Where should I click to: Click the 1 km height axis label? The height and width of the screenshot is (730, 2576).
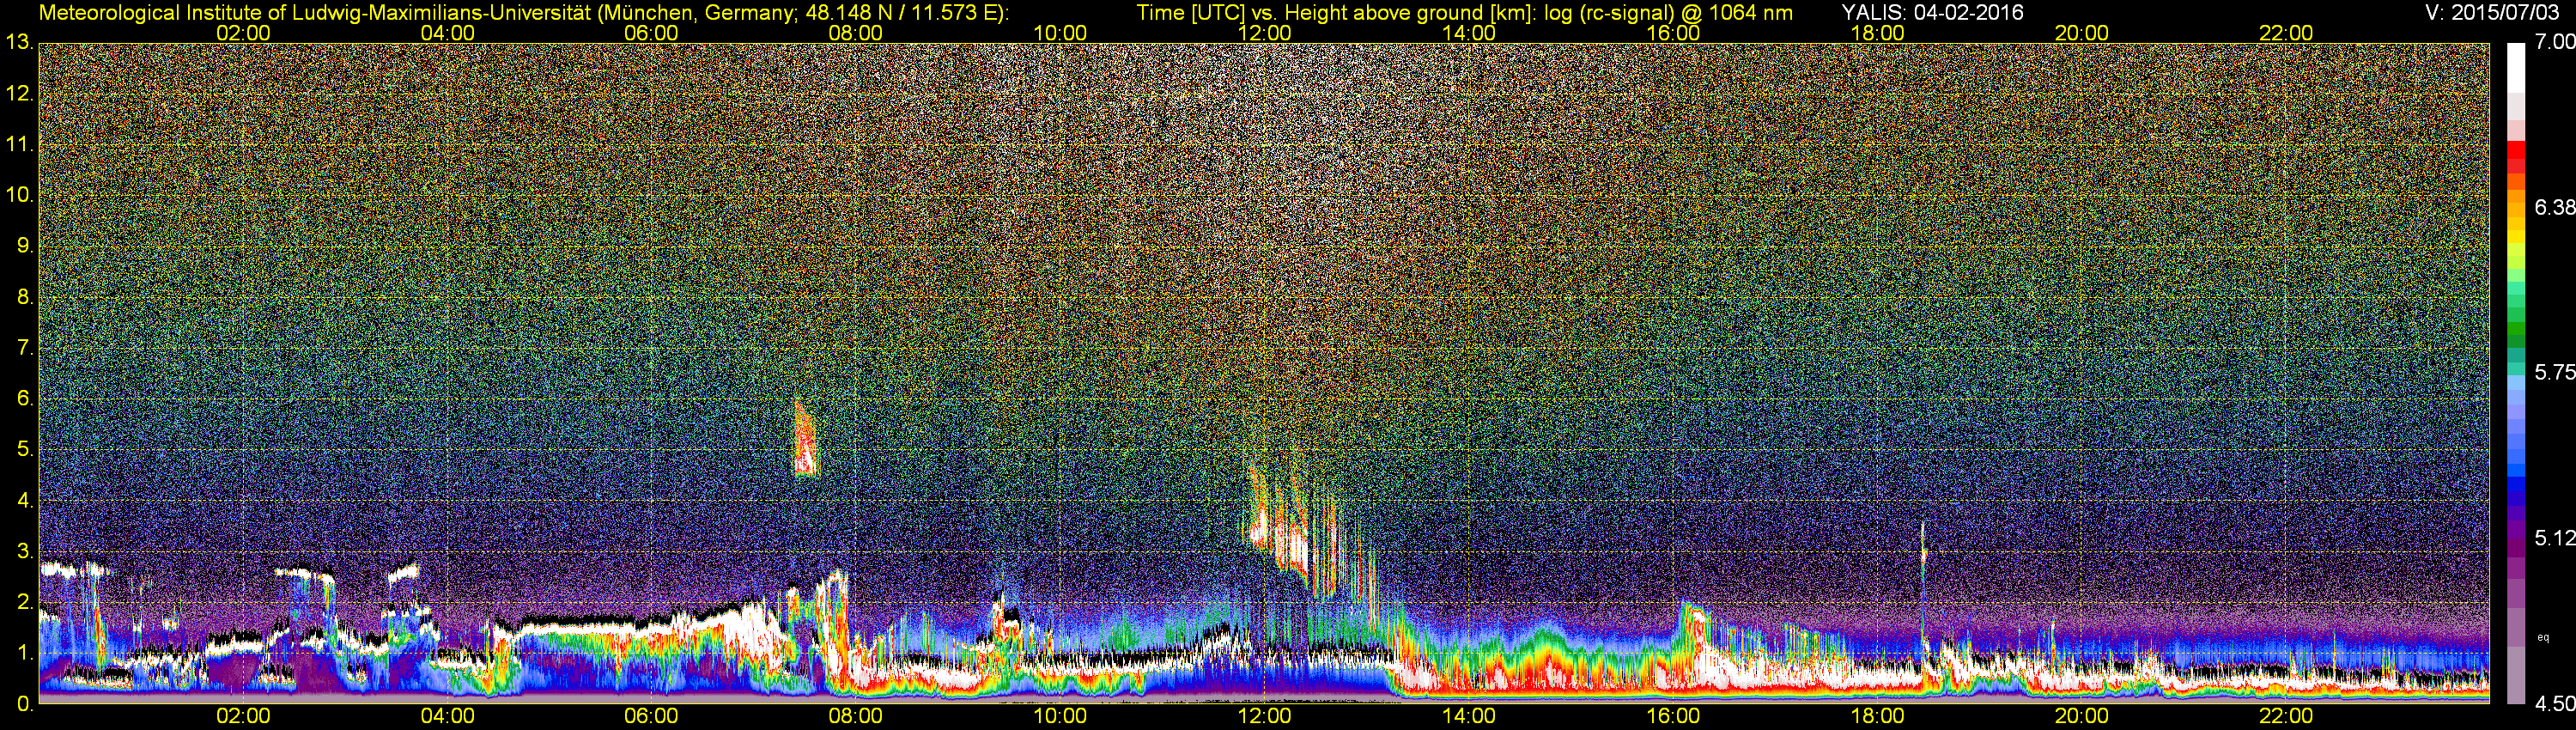tap(25, 654)
